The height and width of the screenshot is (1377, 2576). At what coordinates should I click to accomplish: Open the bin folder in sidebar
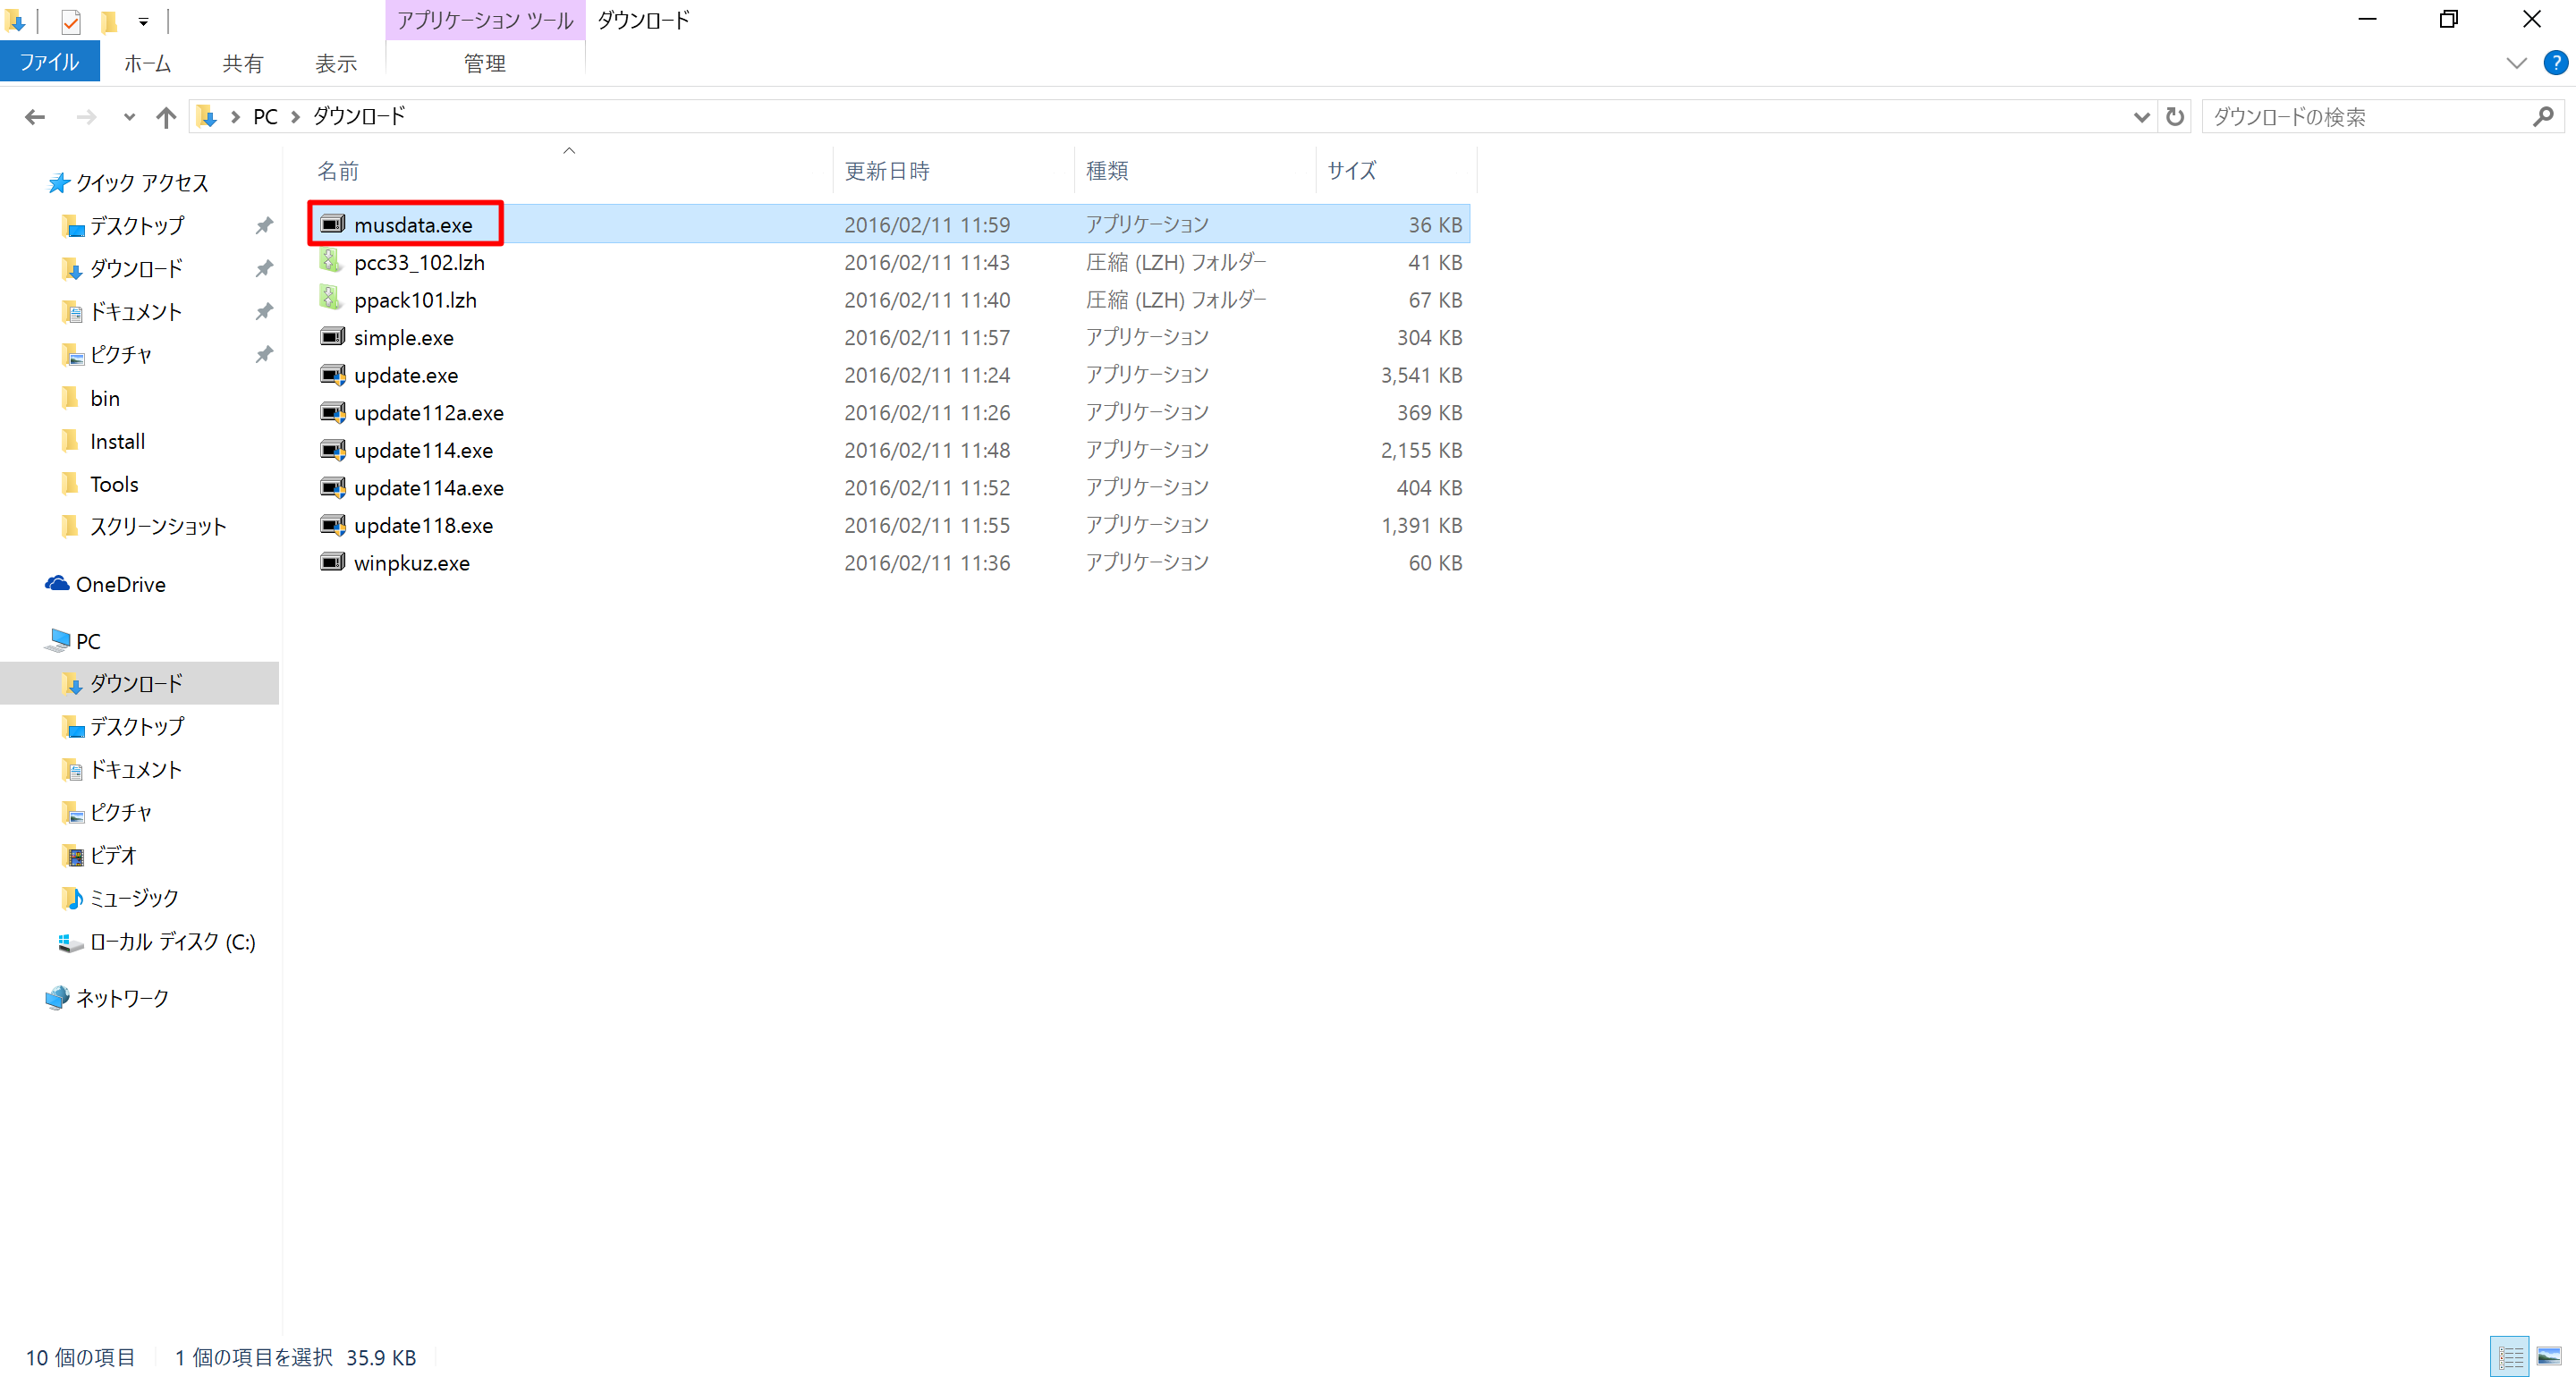105,398
